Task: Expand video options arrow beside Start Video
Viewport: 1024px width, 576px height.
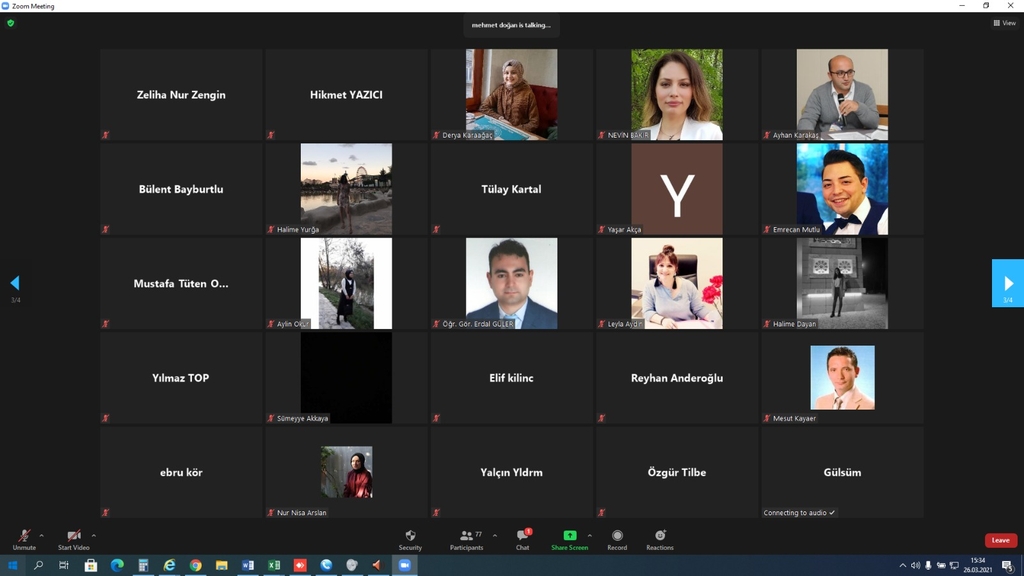Action: 94,535
